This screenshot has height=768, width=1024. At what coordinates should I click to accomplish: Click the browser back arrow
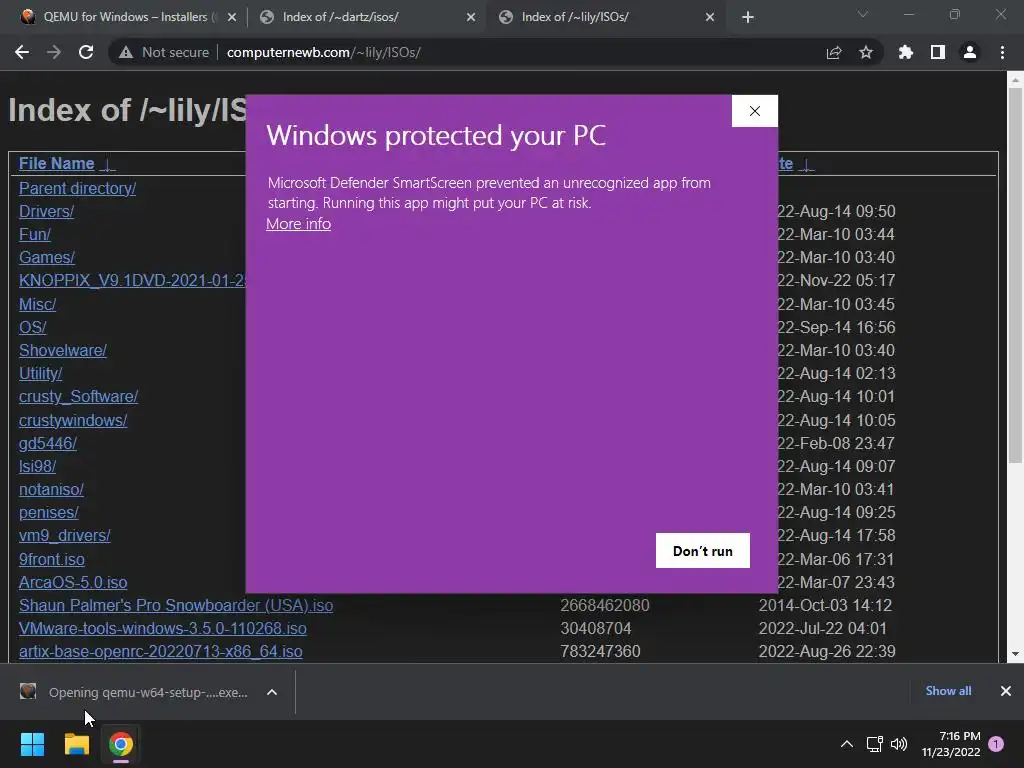tap(22, 52)
